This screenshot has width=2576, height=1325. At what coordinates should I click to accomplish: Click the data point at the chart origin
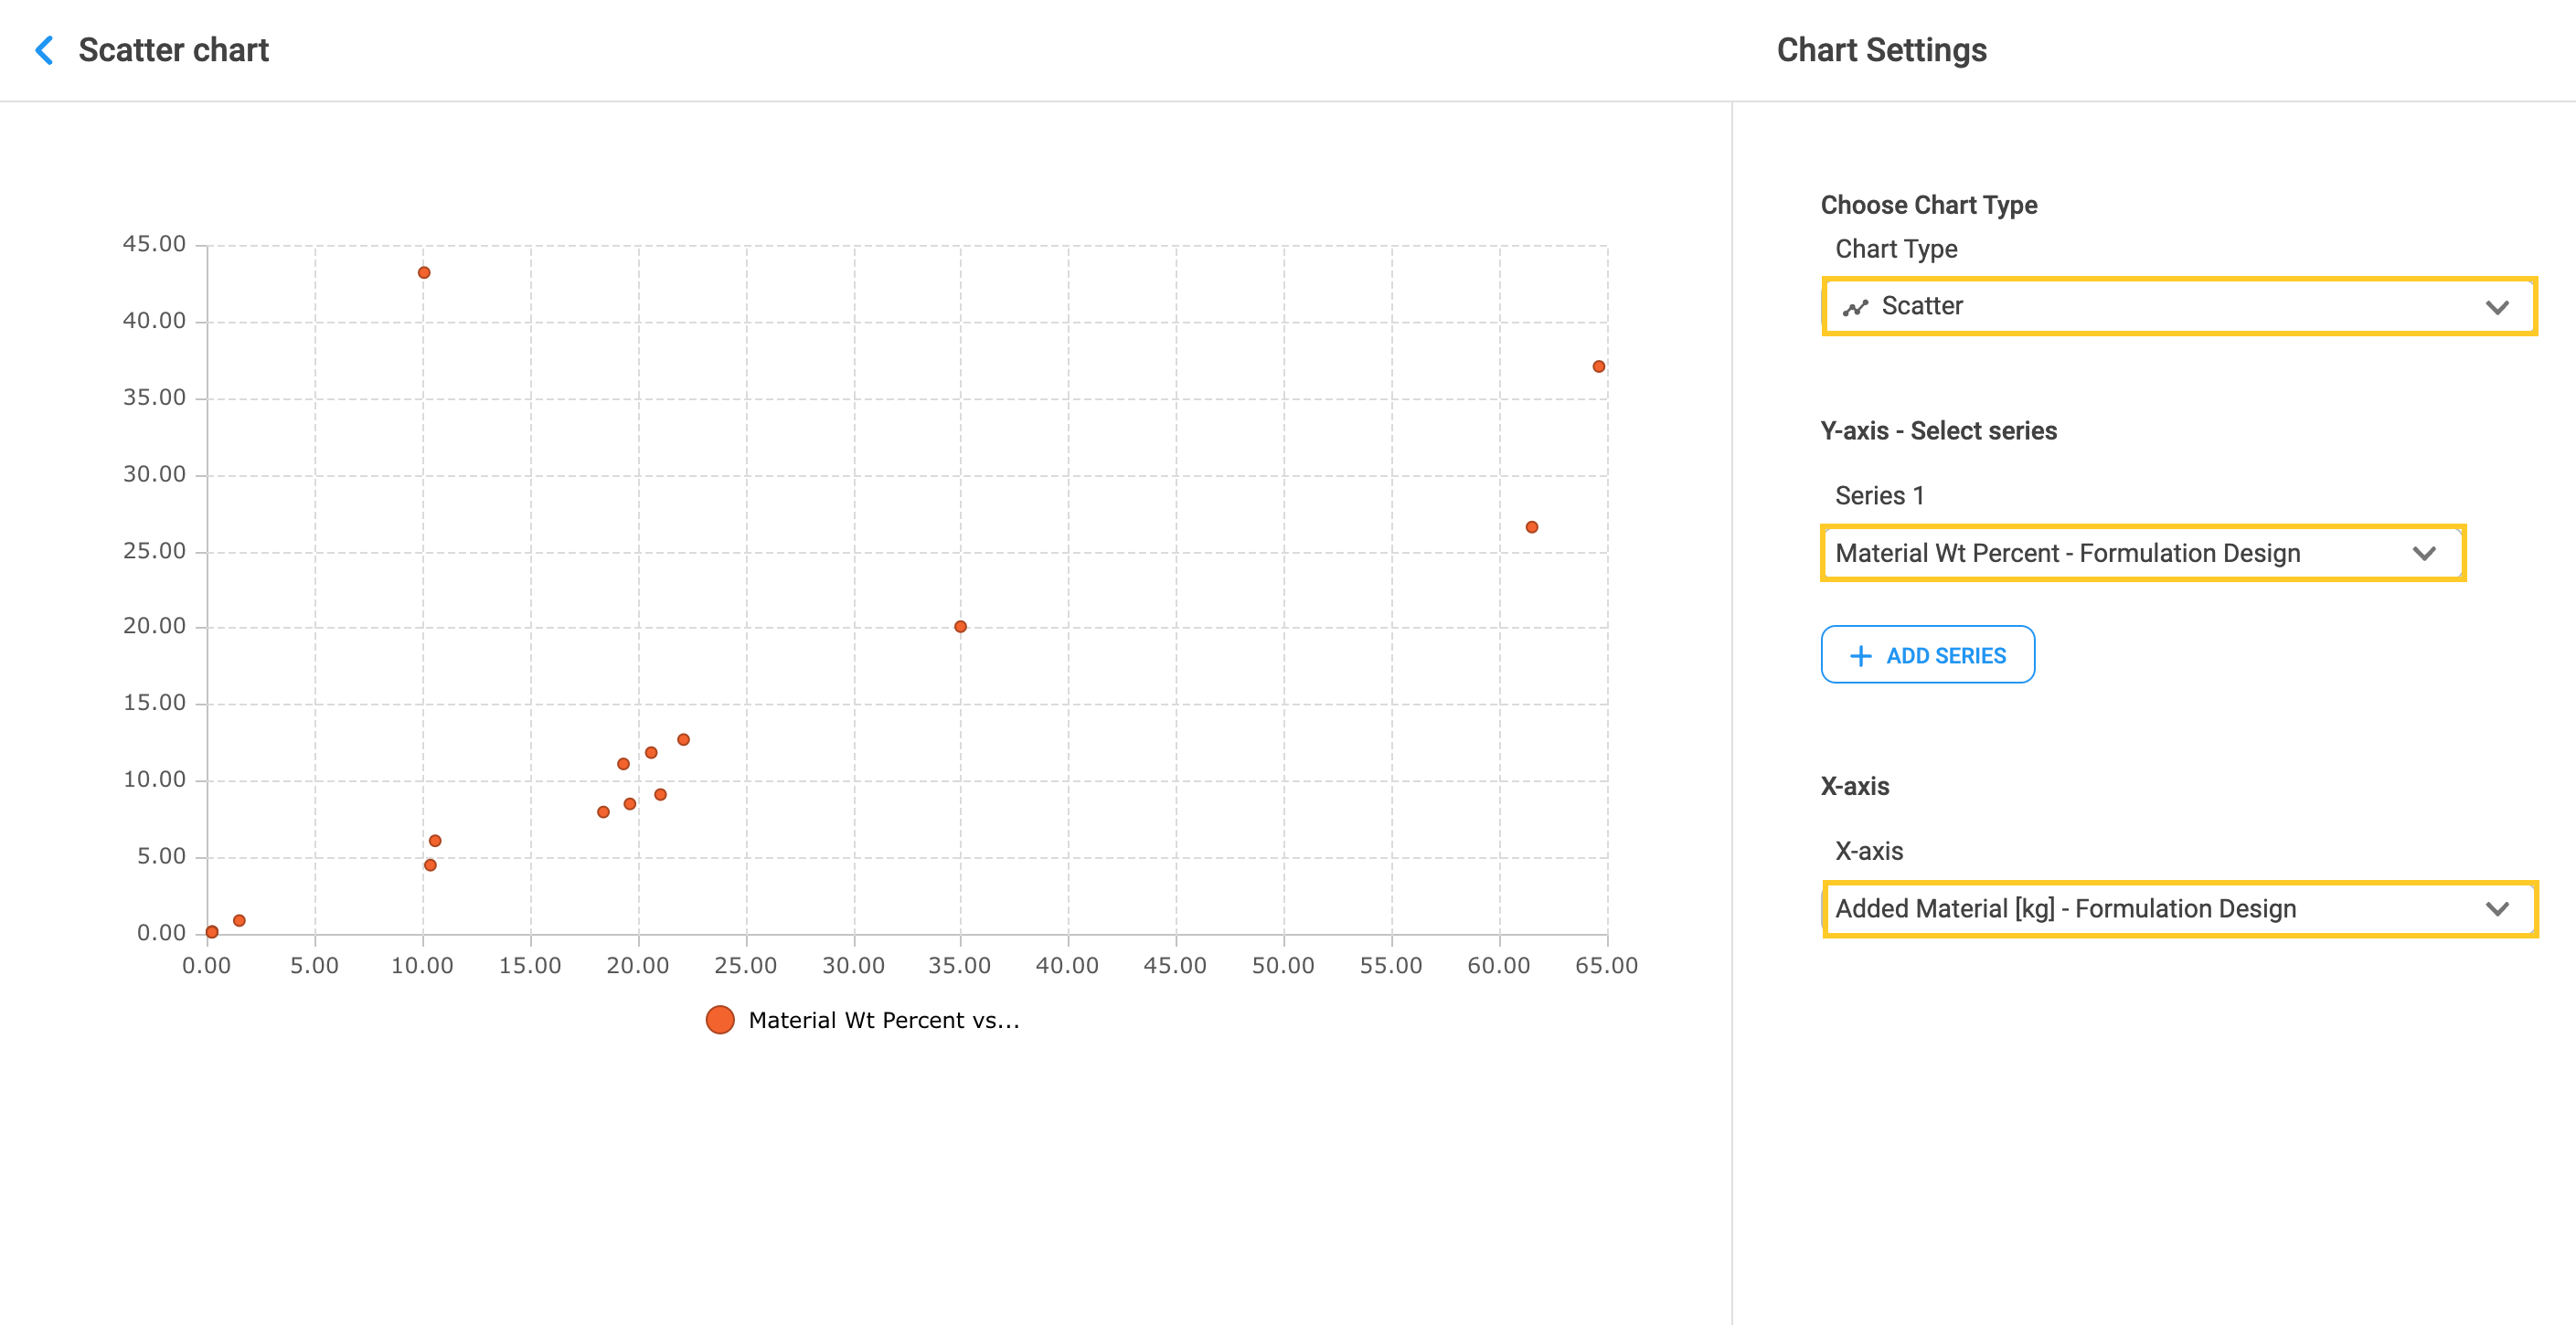(212, 932)
